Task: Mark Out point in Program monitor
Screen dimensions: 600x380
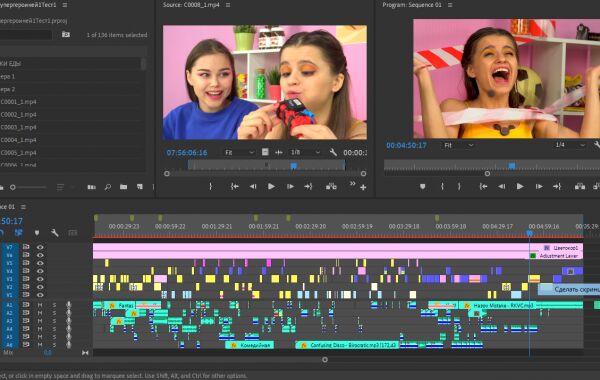Action: click(x=459, y=186)
